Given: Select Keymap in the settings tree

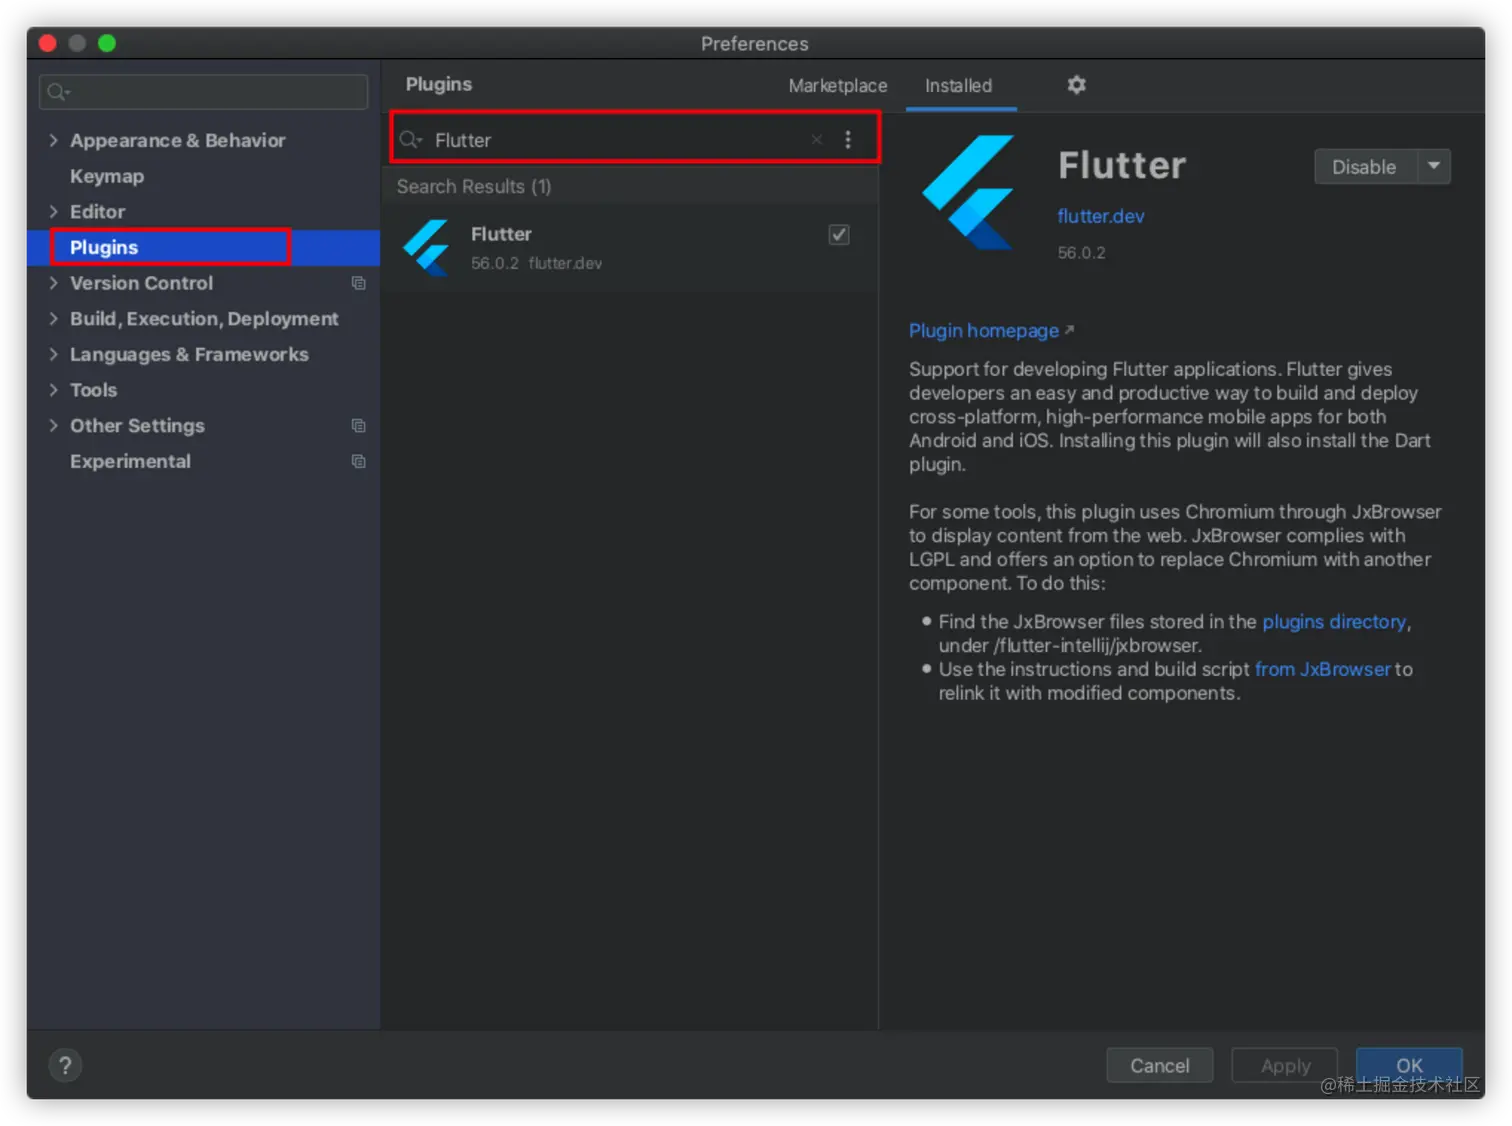Looking at the screenshot, I should 107,176.
